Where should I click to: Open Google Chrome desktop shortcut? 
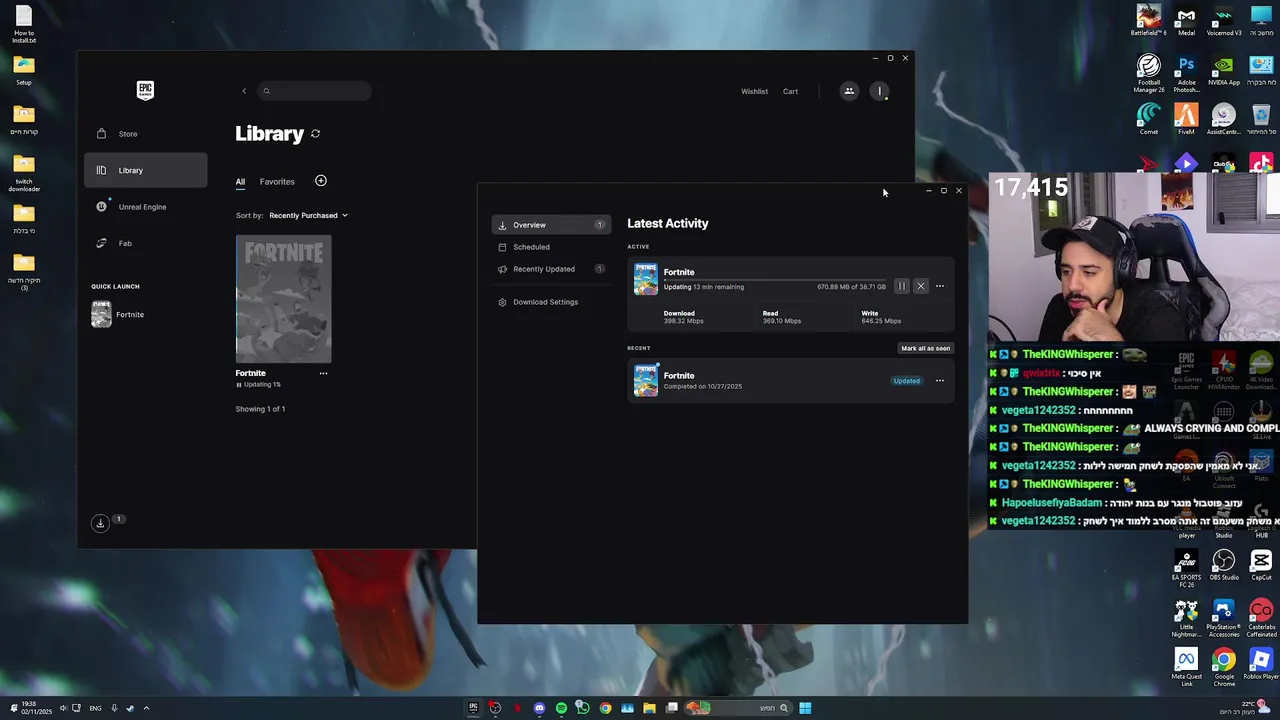pyautogui.click(x=1224, y=668)
